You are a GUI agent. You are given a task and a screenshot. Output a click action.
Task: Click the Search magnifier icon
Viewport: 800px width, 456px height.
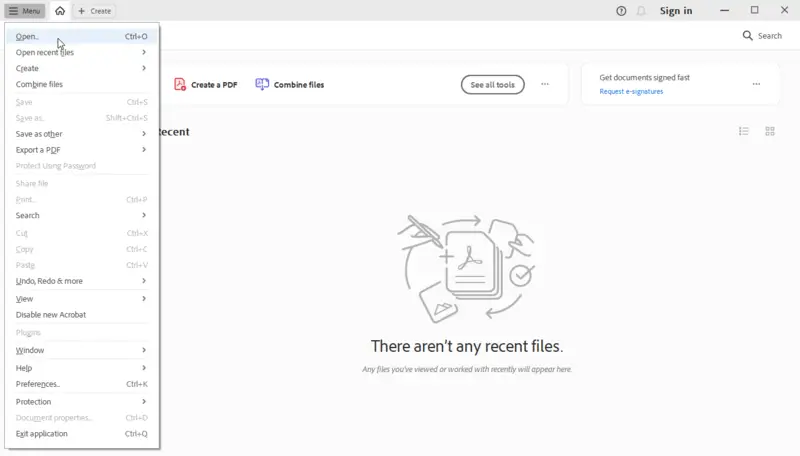coord(747,36)
